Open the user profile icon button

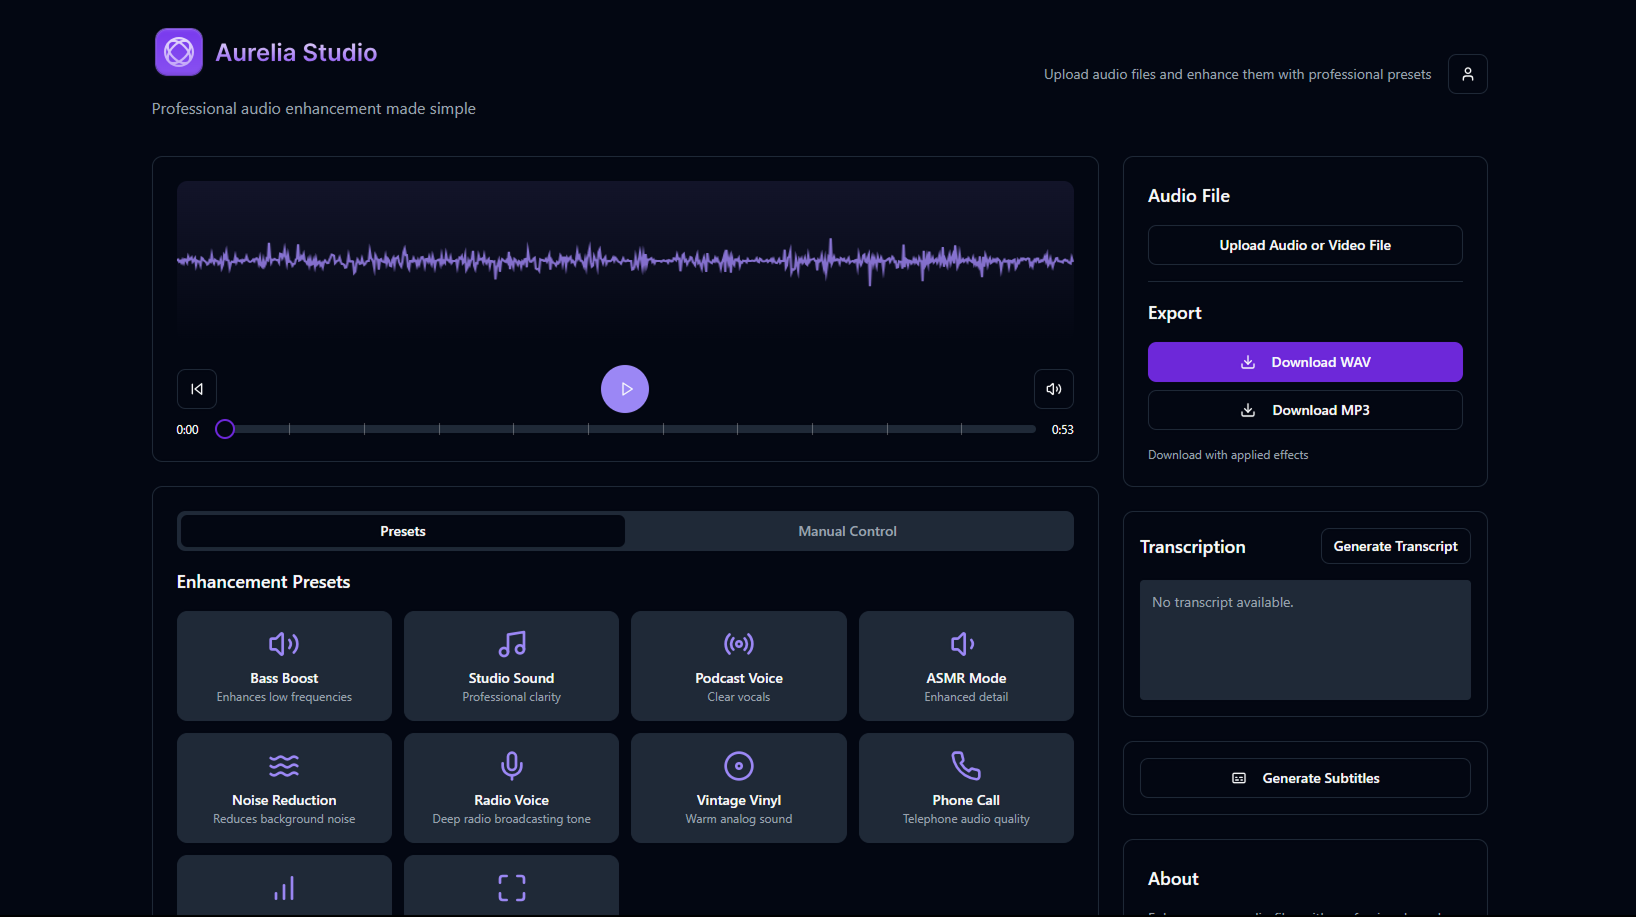click(1467, 74)
